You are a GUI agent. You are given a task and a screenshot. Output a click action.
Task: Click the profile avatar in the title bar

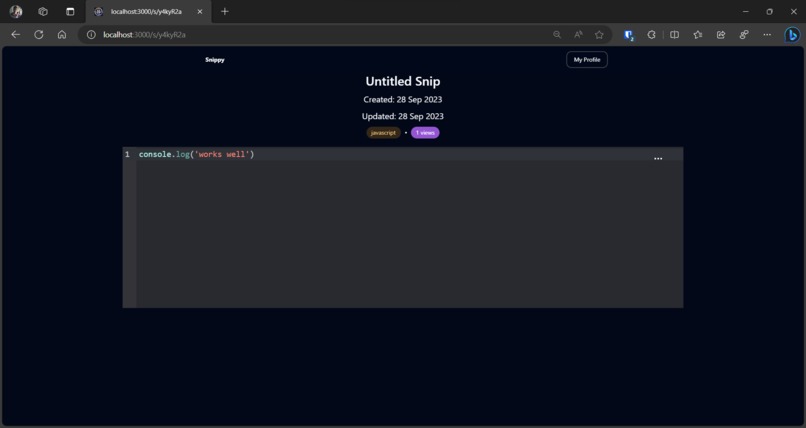tap(16, 11)
